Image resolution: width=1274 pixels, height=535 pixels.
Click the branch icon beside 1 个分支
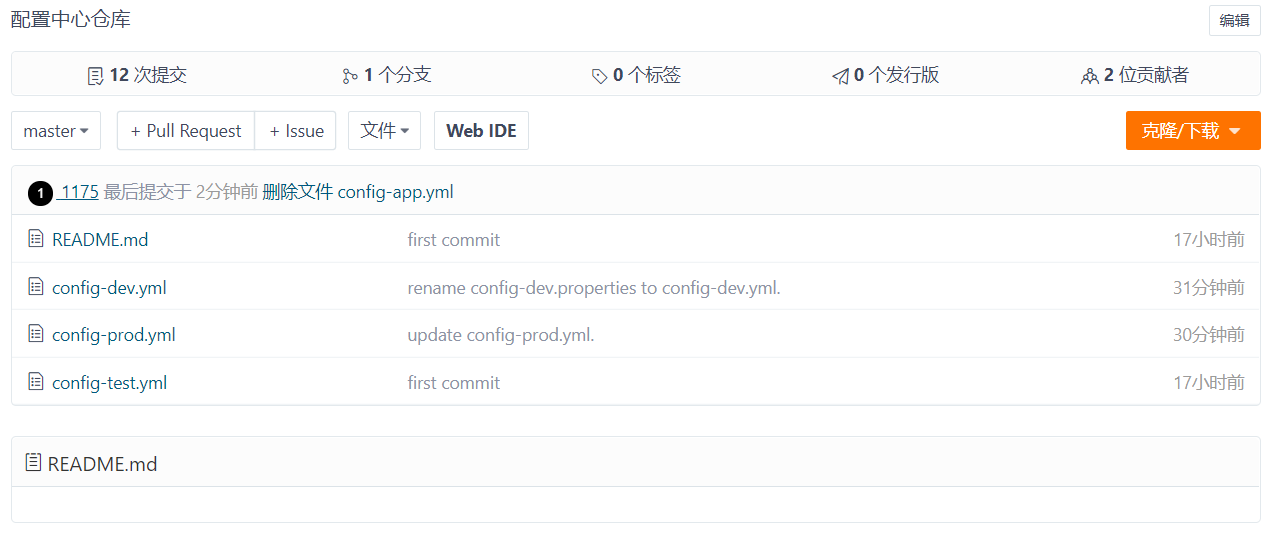[349, 76]
